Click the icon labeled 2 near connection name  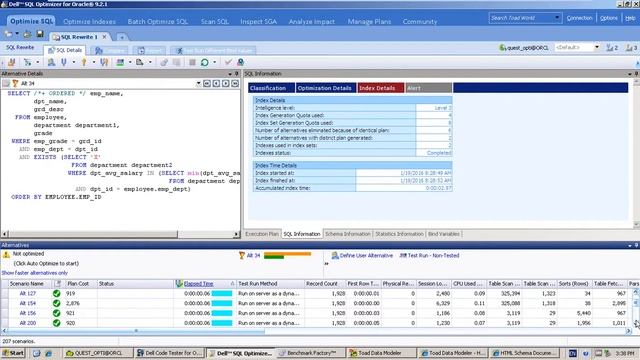click(x=612, y=48)
